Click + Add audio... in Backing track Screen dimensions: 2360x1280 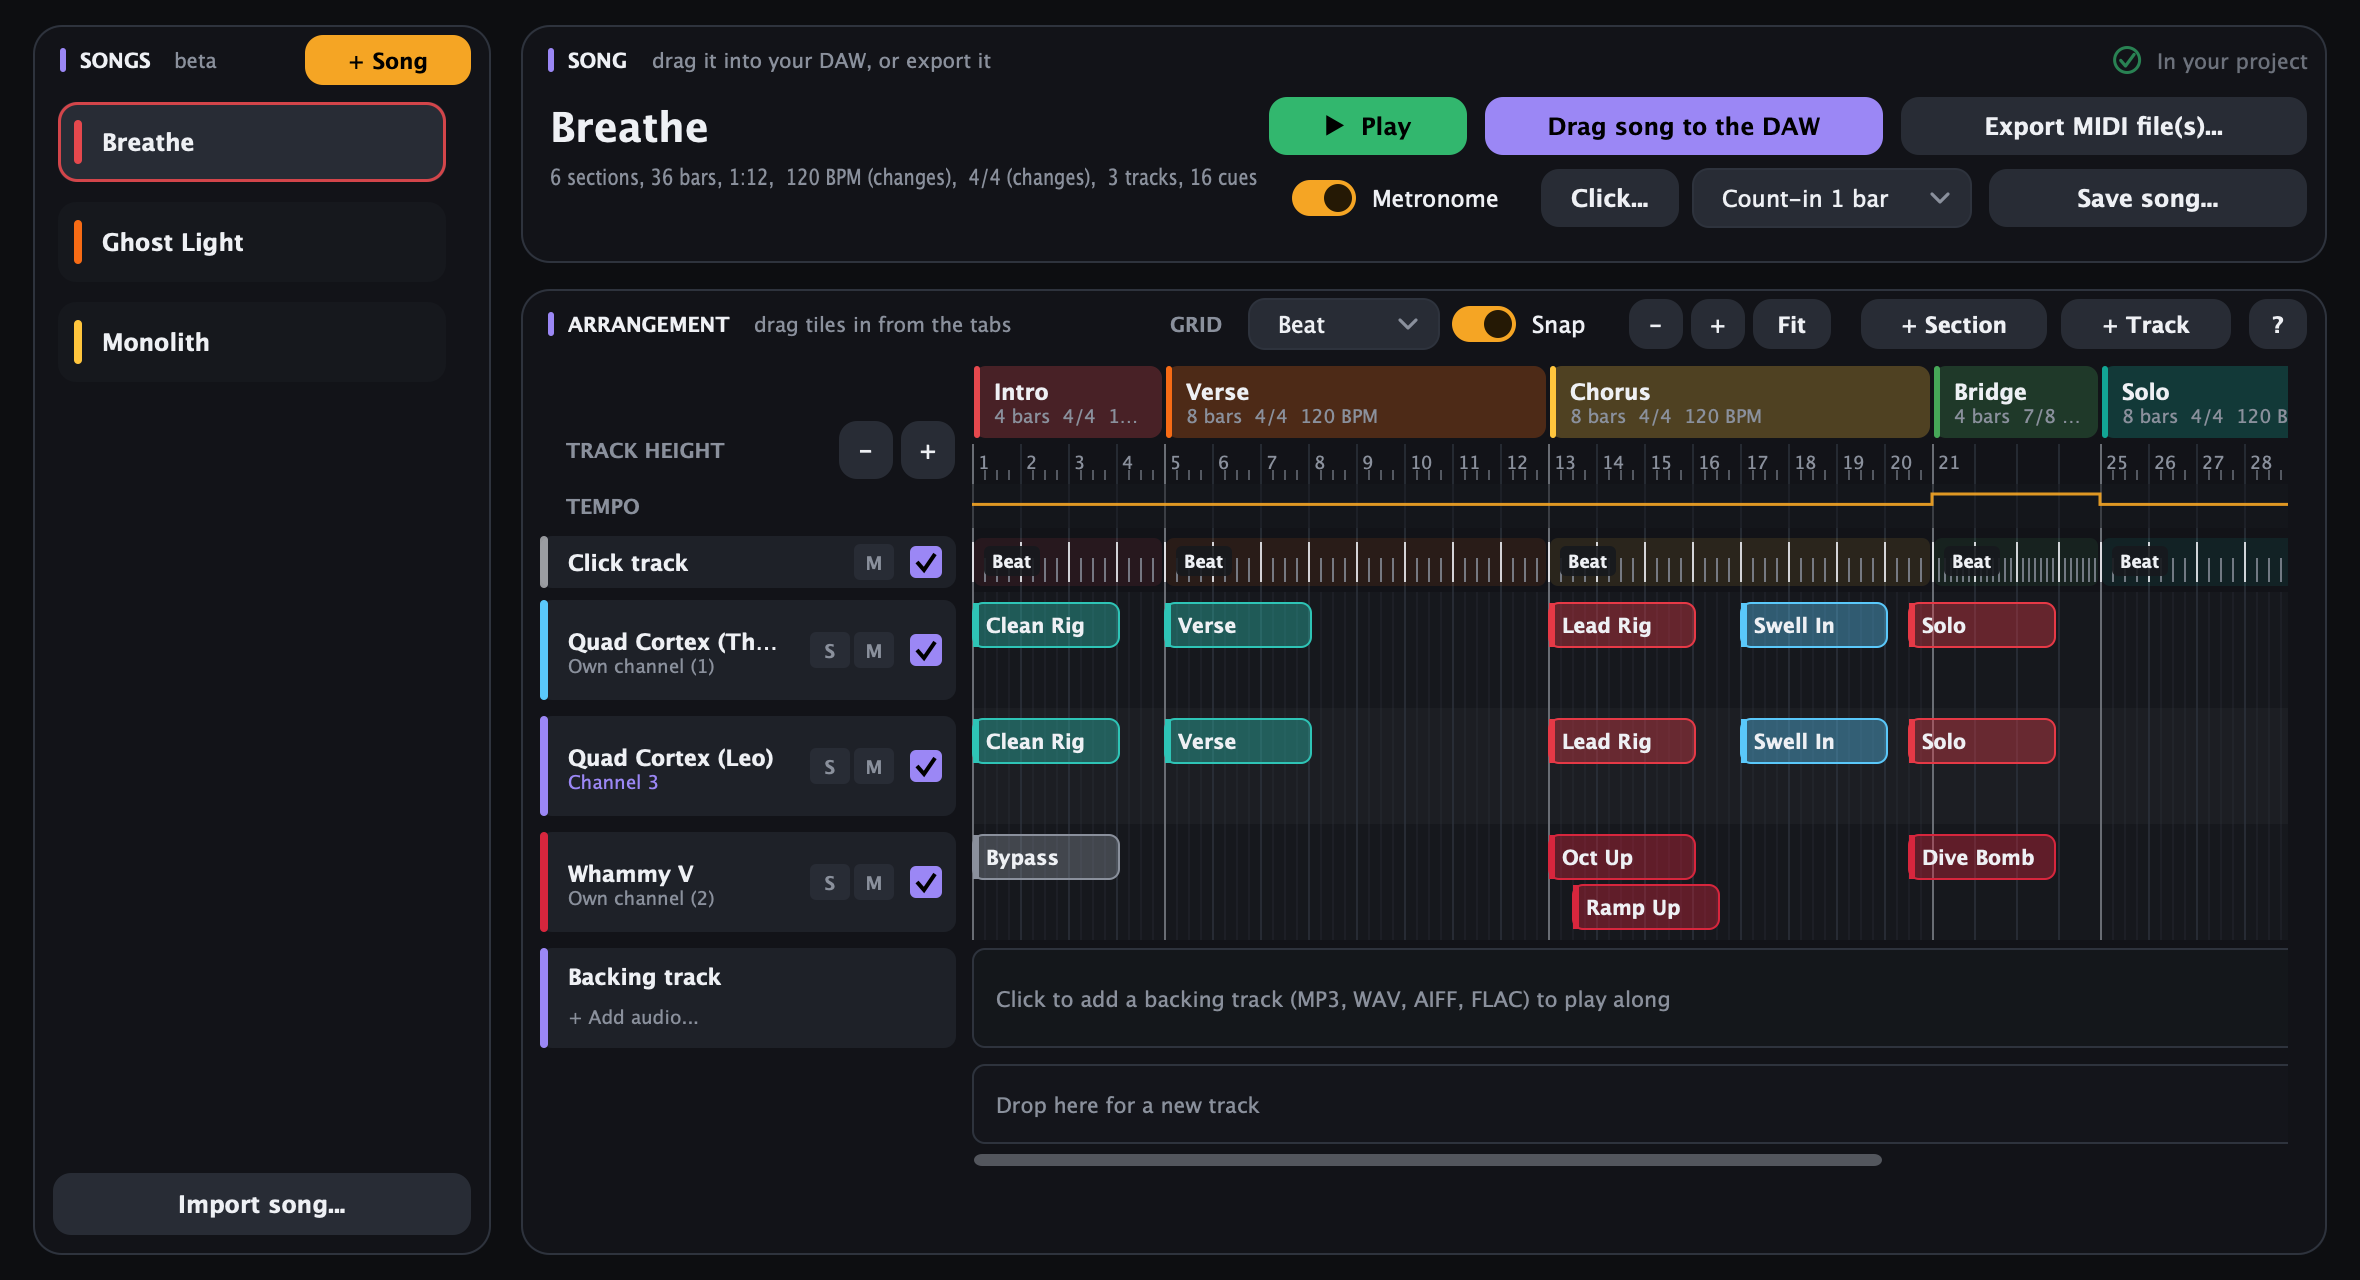[x=633, y=1017]
